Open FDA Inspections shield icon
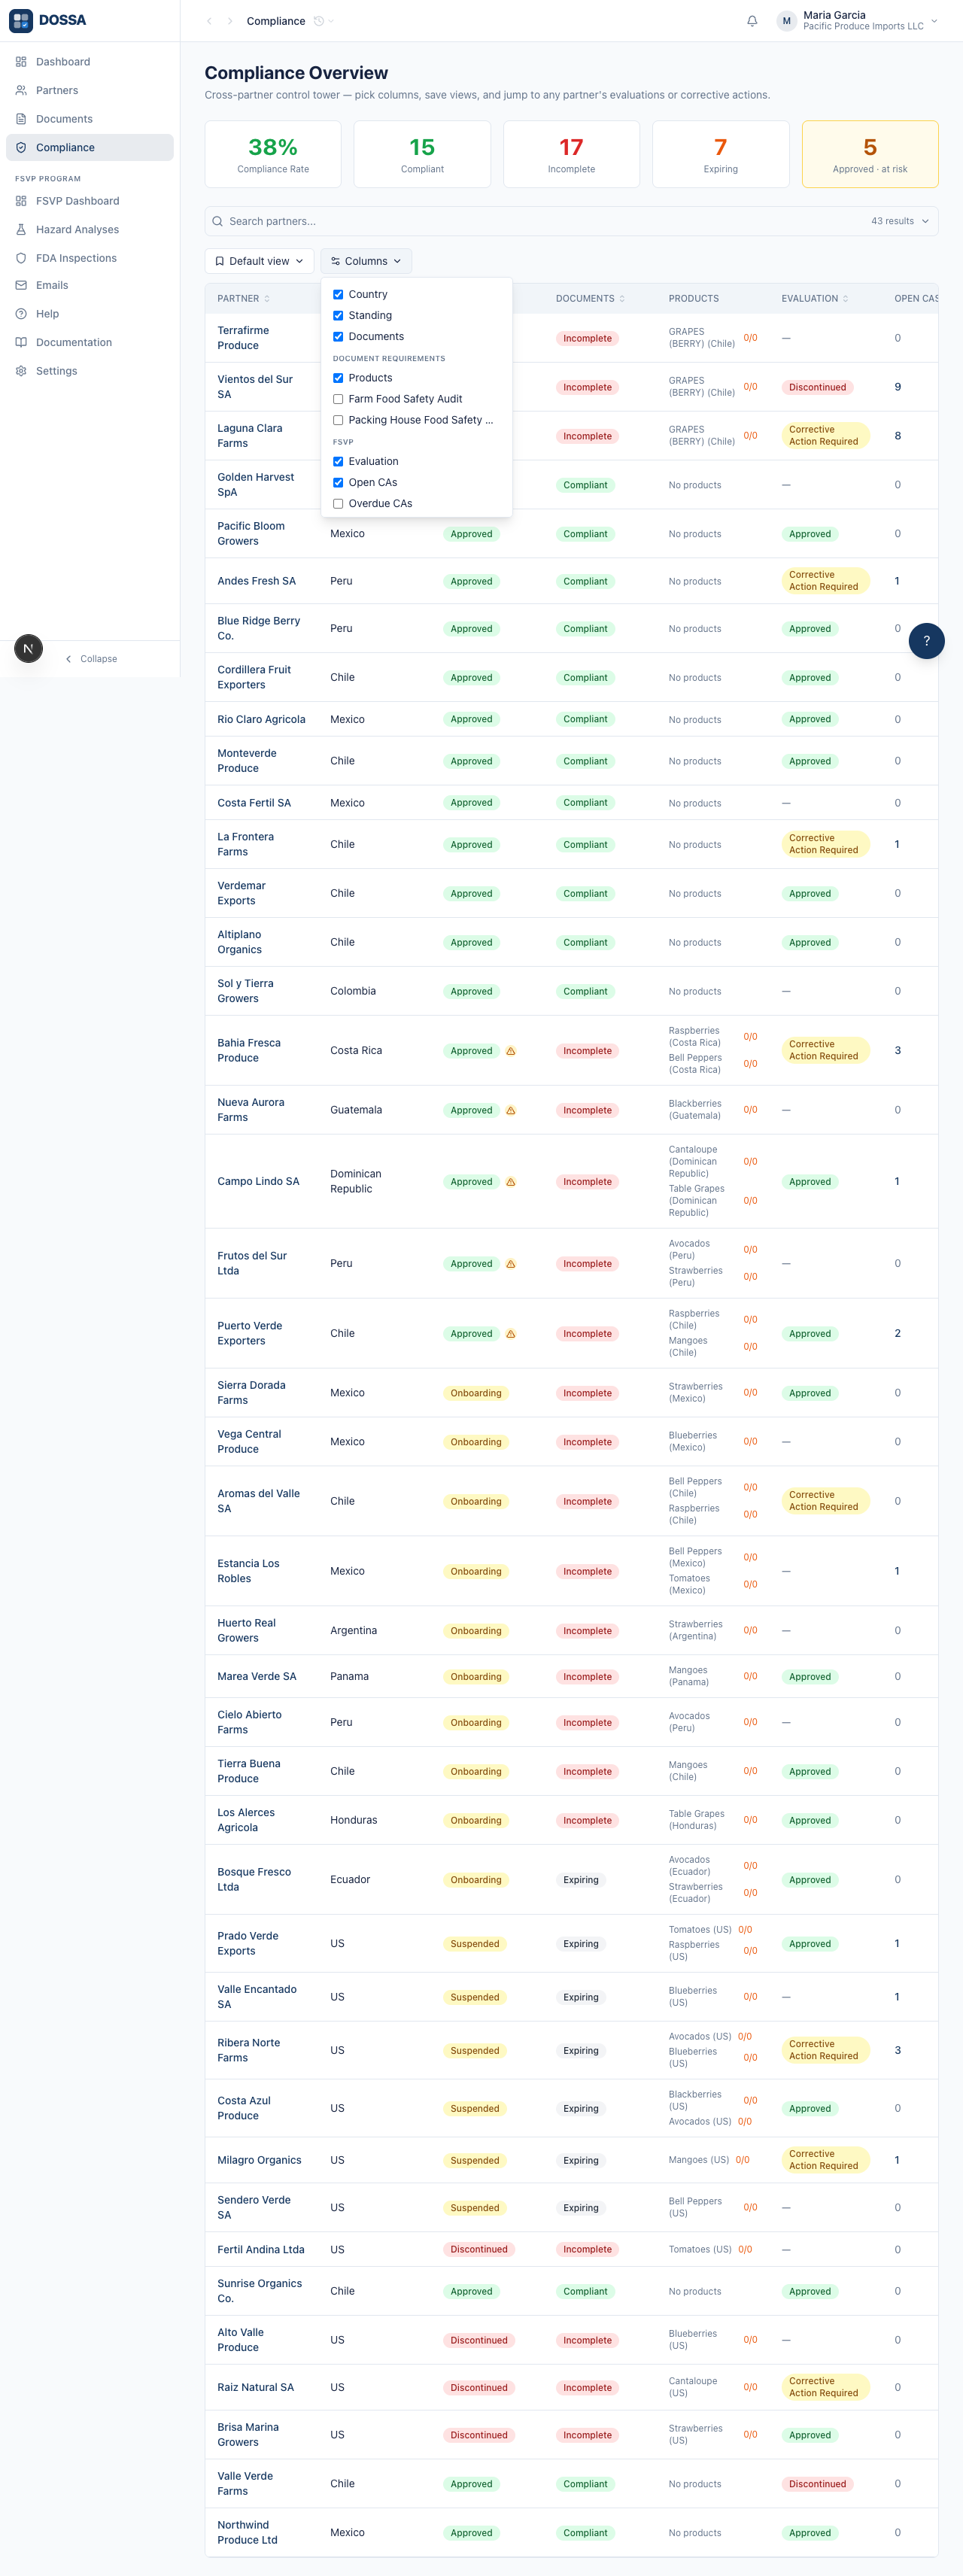Image resolution: width=963 pixels, height=2576 pixels. (x=21, y=258)
